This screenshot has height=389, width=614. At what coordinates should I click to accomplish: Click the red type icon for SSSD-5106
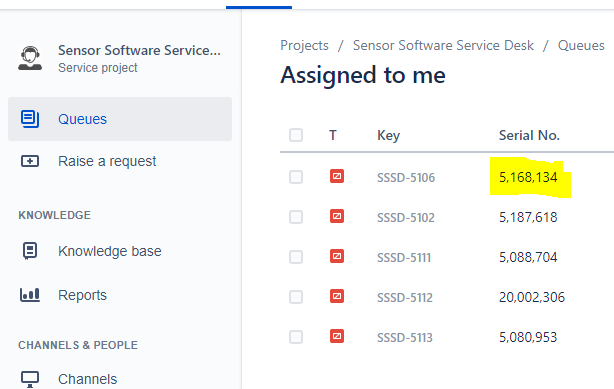[x=337, y=176]
